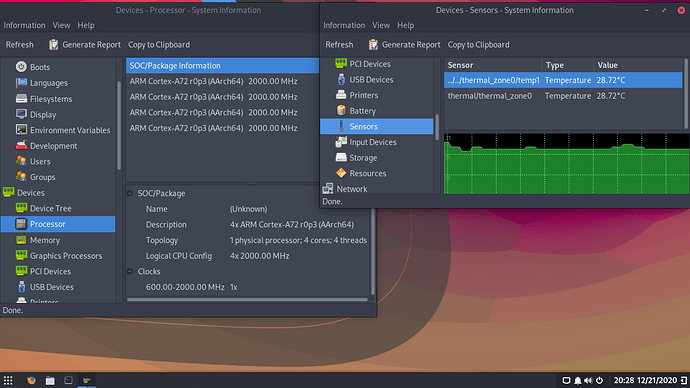Open View menu in Sensors window

[381, 25]
